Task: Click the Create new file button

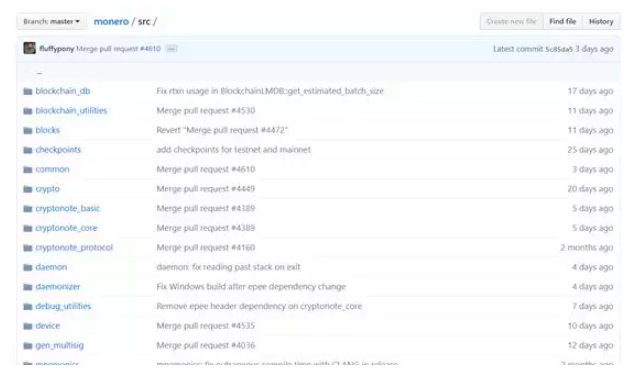Action: 511,21
